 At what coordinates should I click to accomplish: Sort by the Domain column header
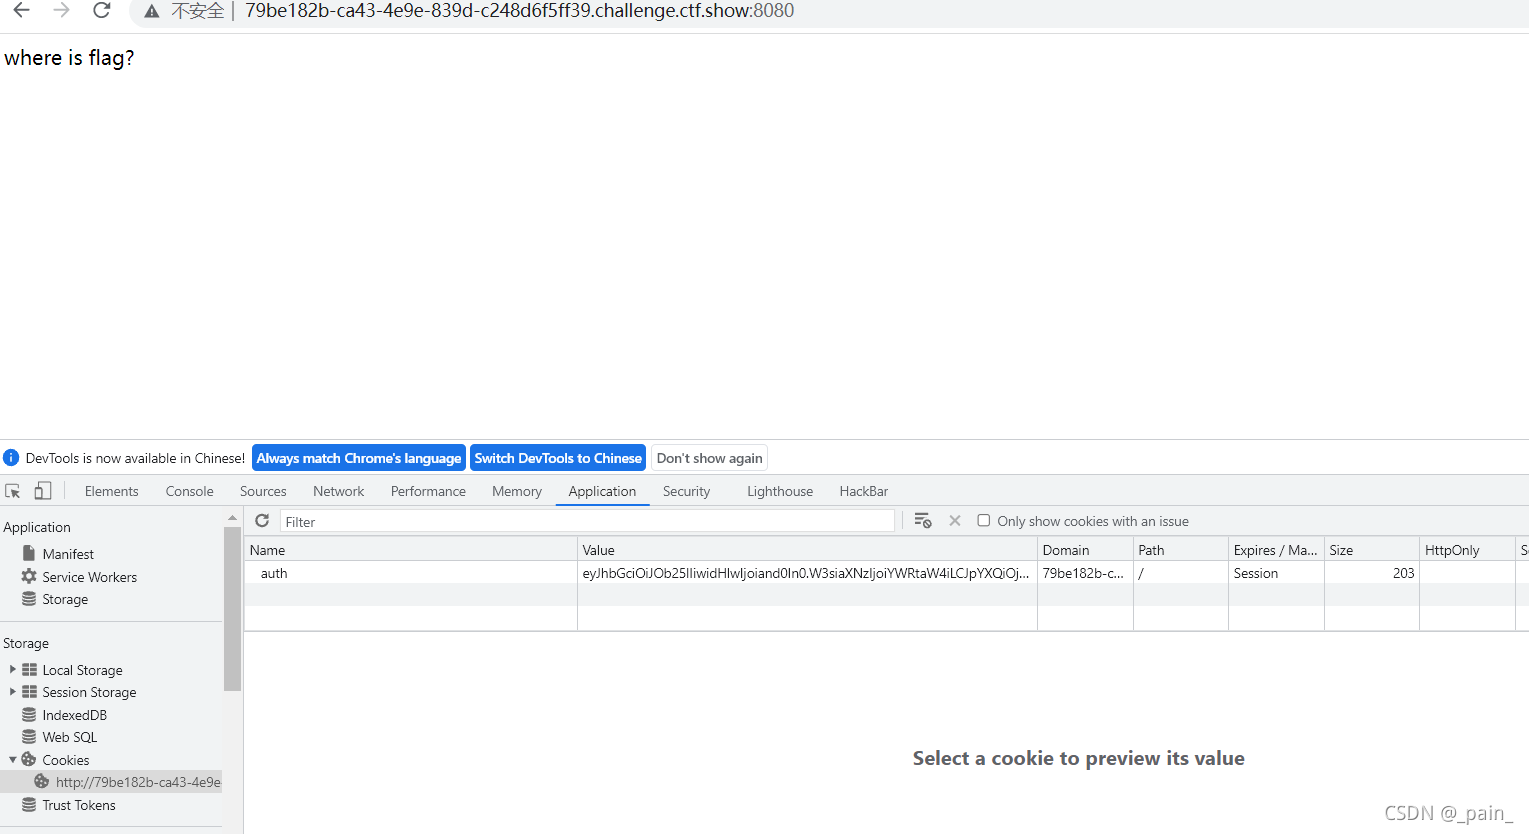coord(1085,549)
